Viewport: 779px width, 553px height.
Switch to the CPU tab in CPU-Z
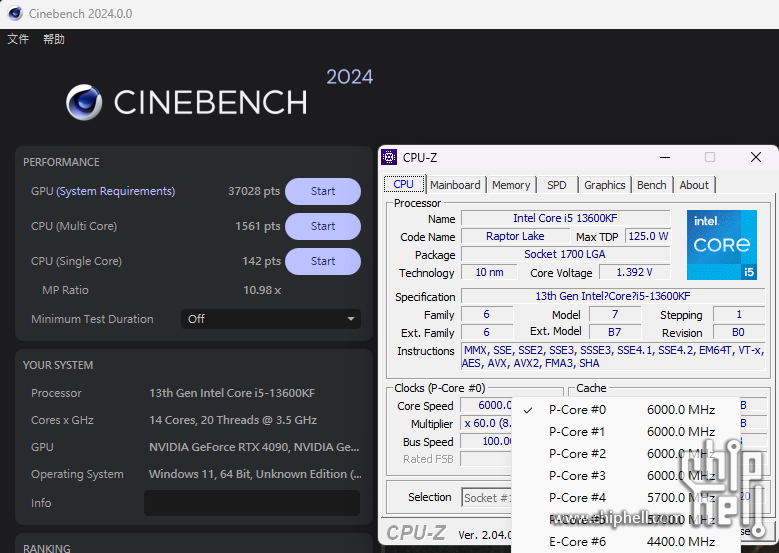point(404,184)
